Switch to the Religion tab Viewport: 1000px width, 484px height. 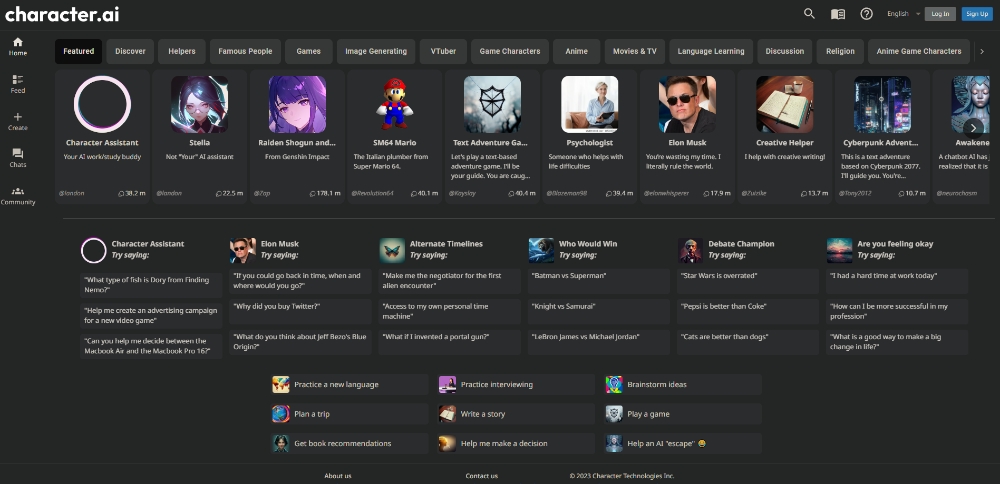tap(840, 51)
